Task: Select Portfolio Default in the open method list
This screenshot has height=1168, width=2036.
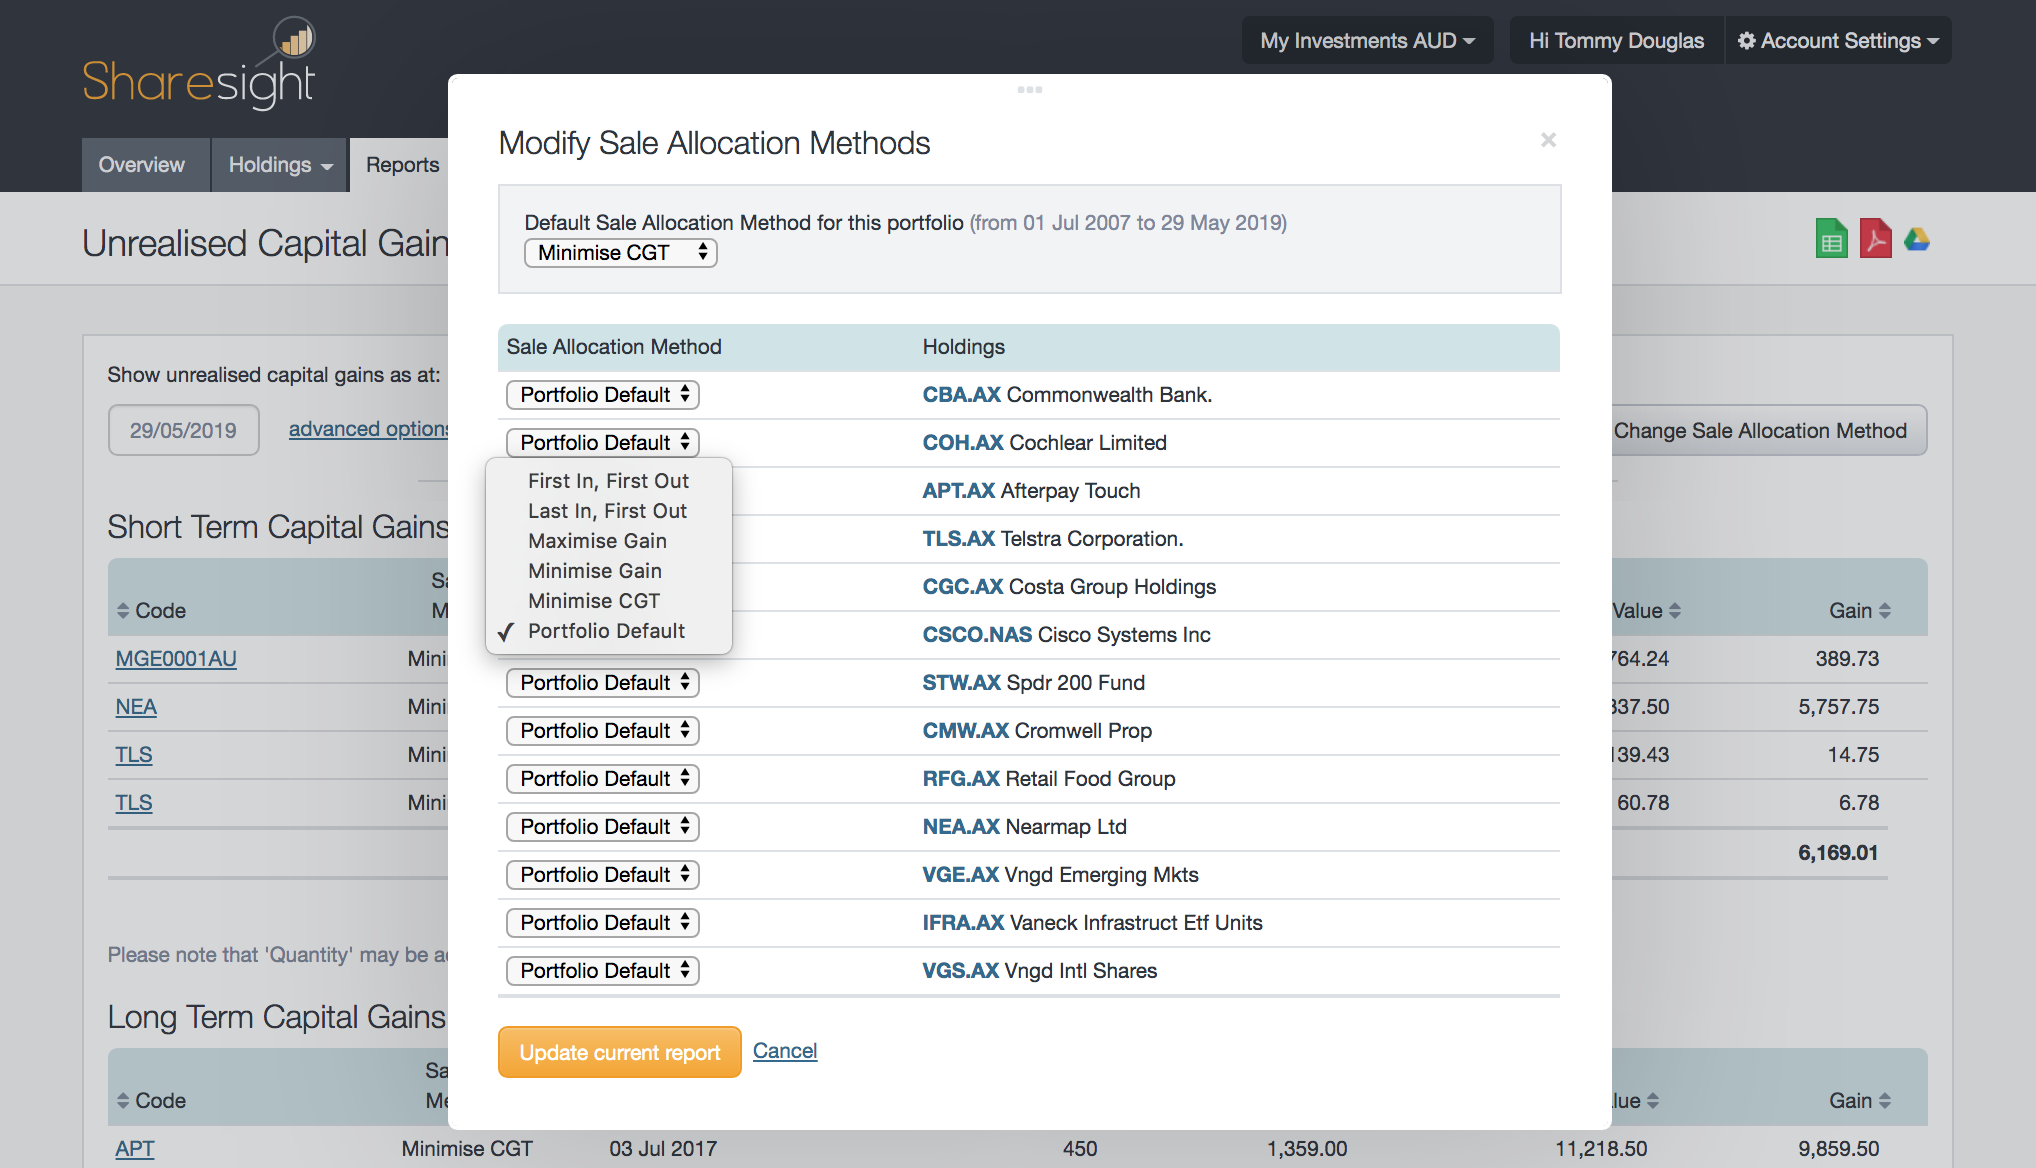Action: pyautogui.click(x=606, y=630)
